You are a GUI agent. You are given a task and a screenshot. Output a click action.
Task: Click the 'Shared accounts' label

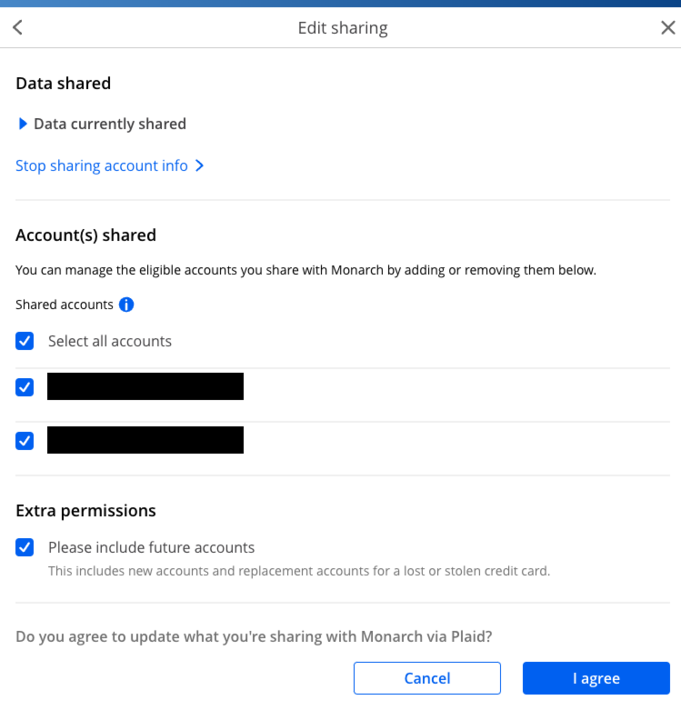pyautogui.click(x=64, y=305)
